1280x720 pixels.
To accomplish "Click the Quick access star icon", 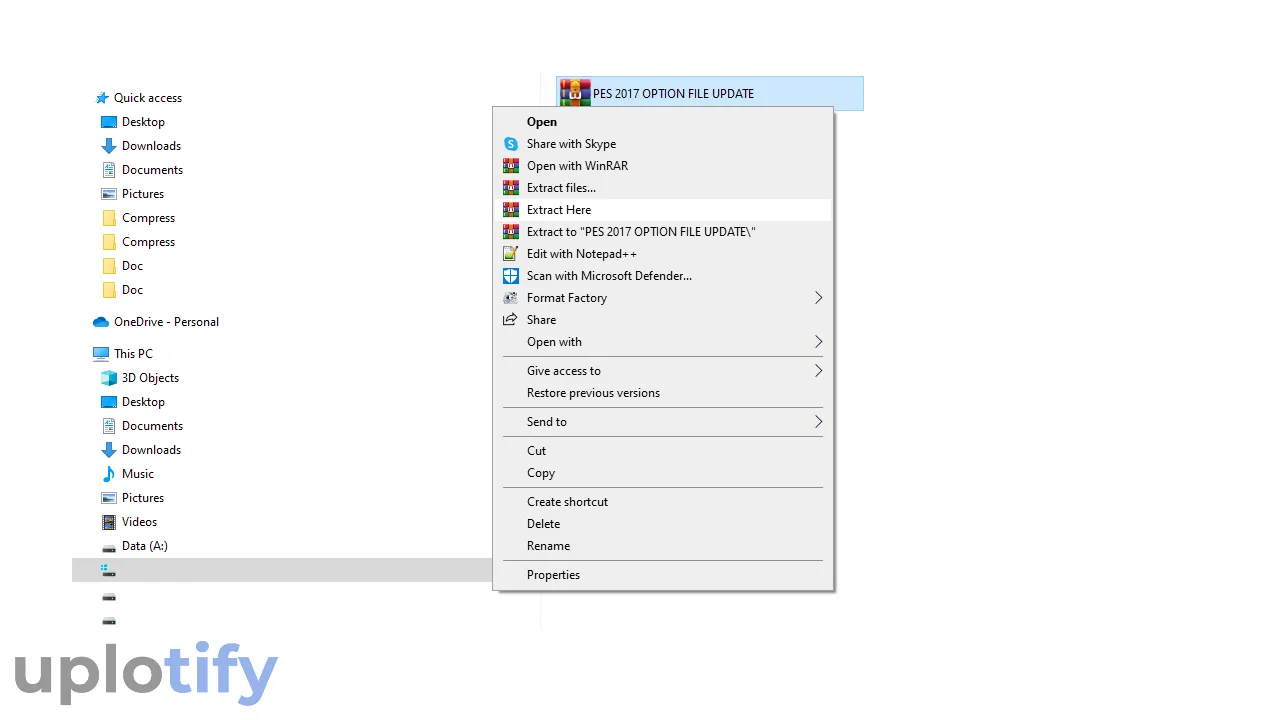I will (101, 98).
